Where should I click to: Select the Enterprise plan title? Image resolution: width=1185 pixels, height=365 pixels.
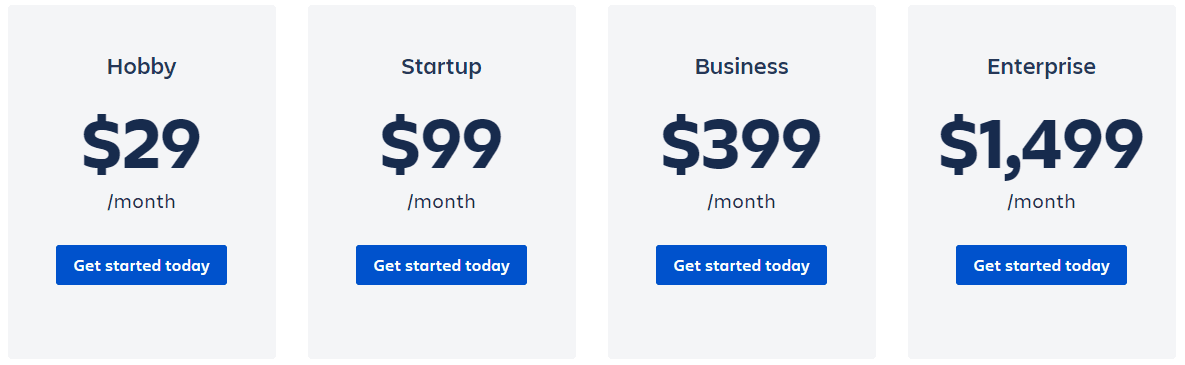coord(1041,67)
